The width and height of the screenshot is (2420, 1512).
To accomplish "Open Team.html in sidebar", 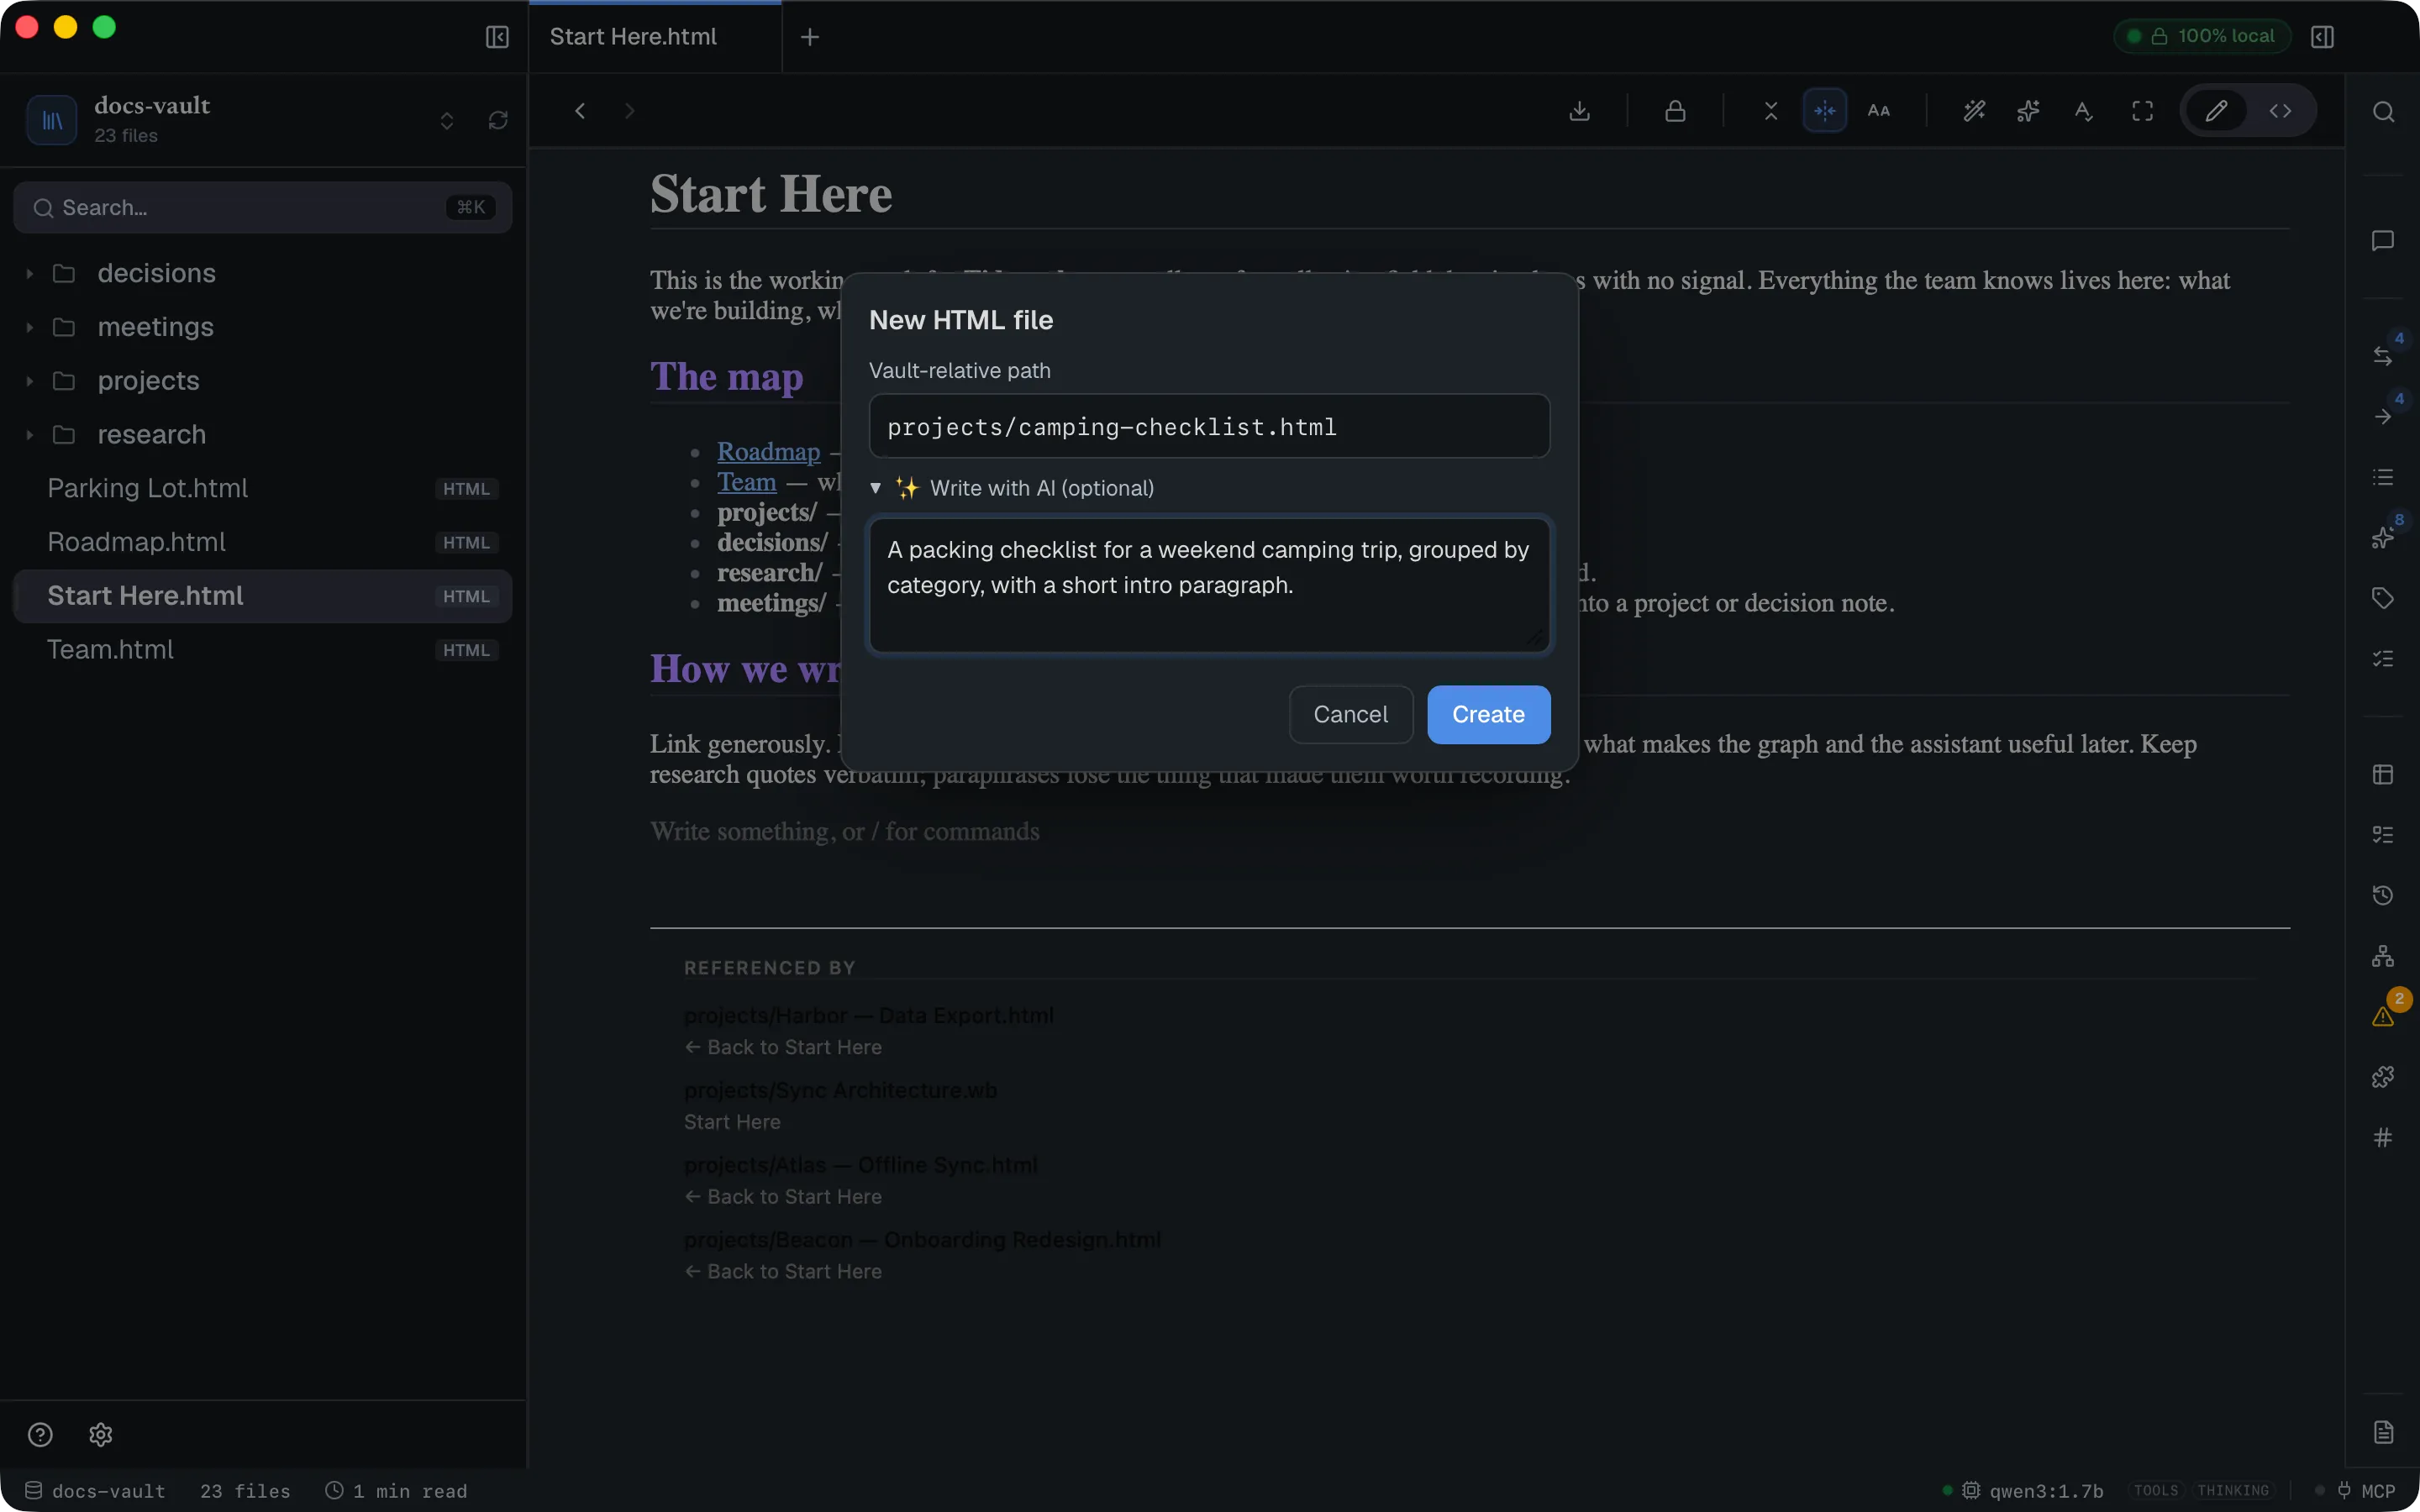I will (x=262, y=650).
